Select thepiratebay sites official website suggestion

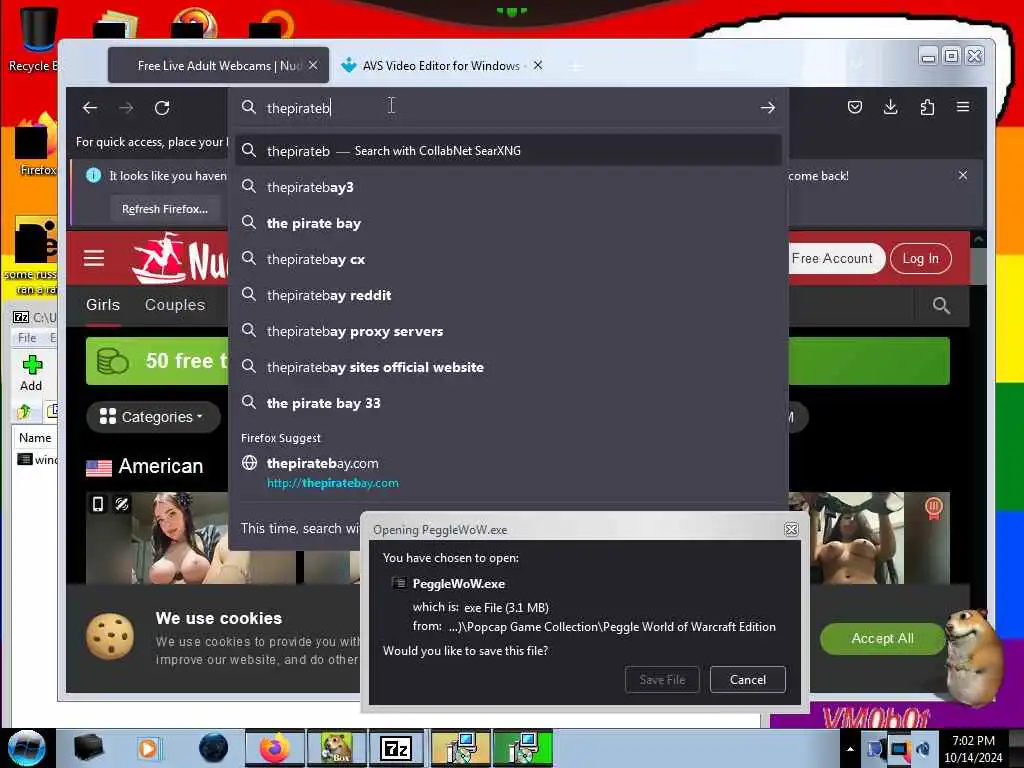[x=508, y=367]
